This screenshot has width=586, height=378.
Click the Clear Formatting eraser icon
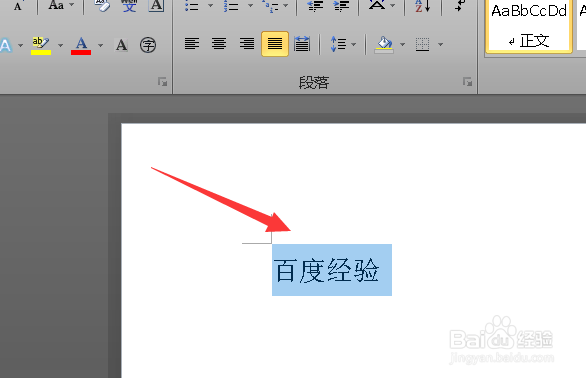[x=102, y=5]
